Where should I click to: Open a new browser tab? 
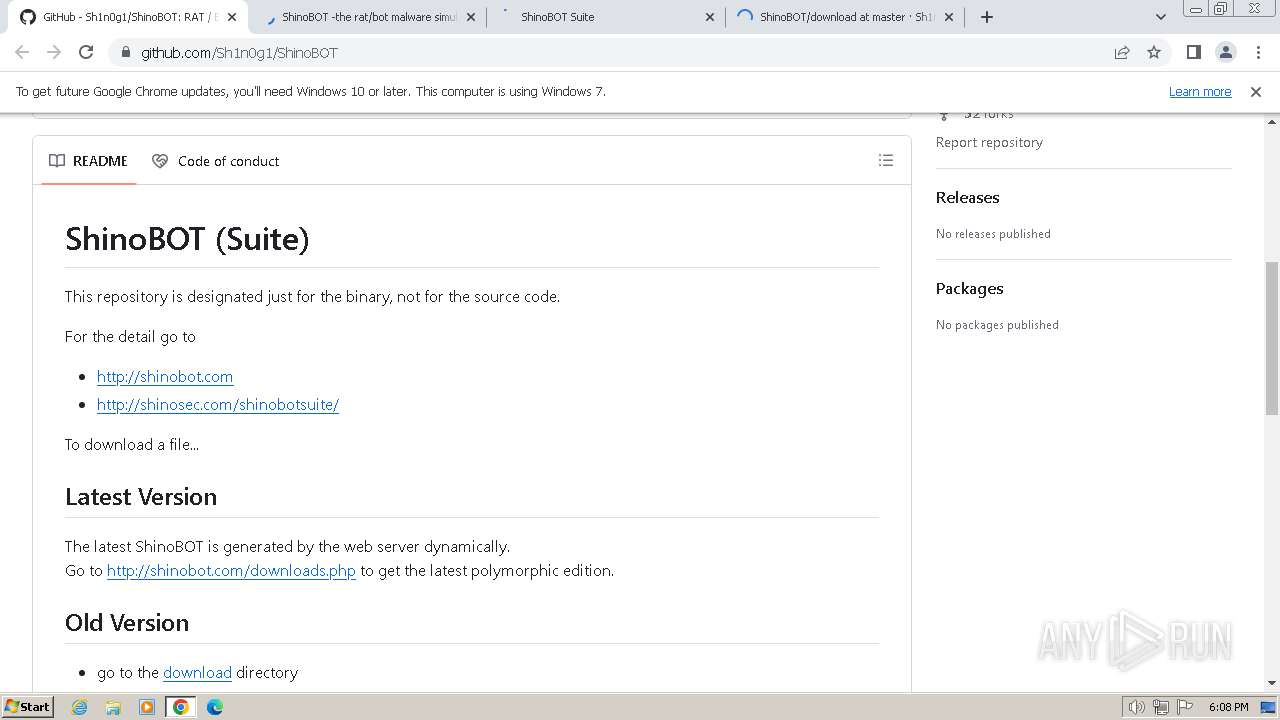tap(987, 16)
